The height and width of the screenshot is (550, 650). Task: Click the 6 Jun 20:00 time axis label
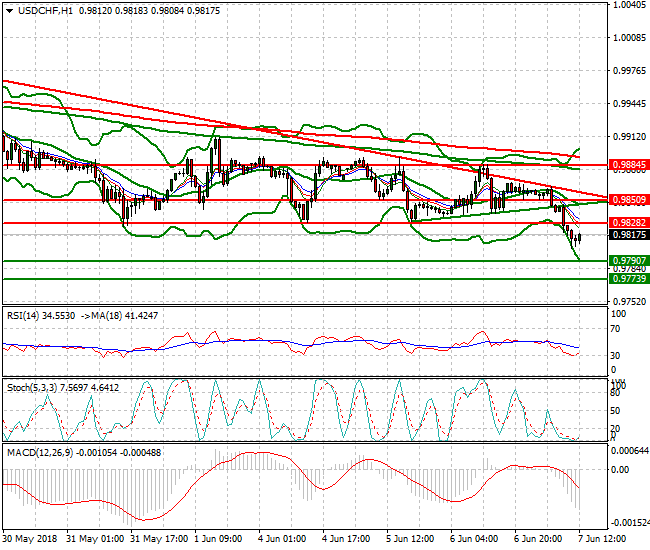tap(538, 539)
